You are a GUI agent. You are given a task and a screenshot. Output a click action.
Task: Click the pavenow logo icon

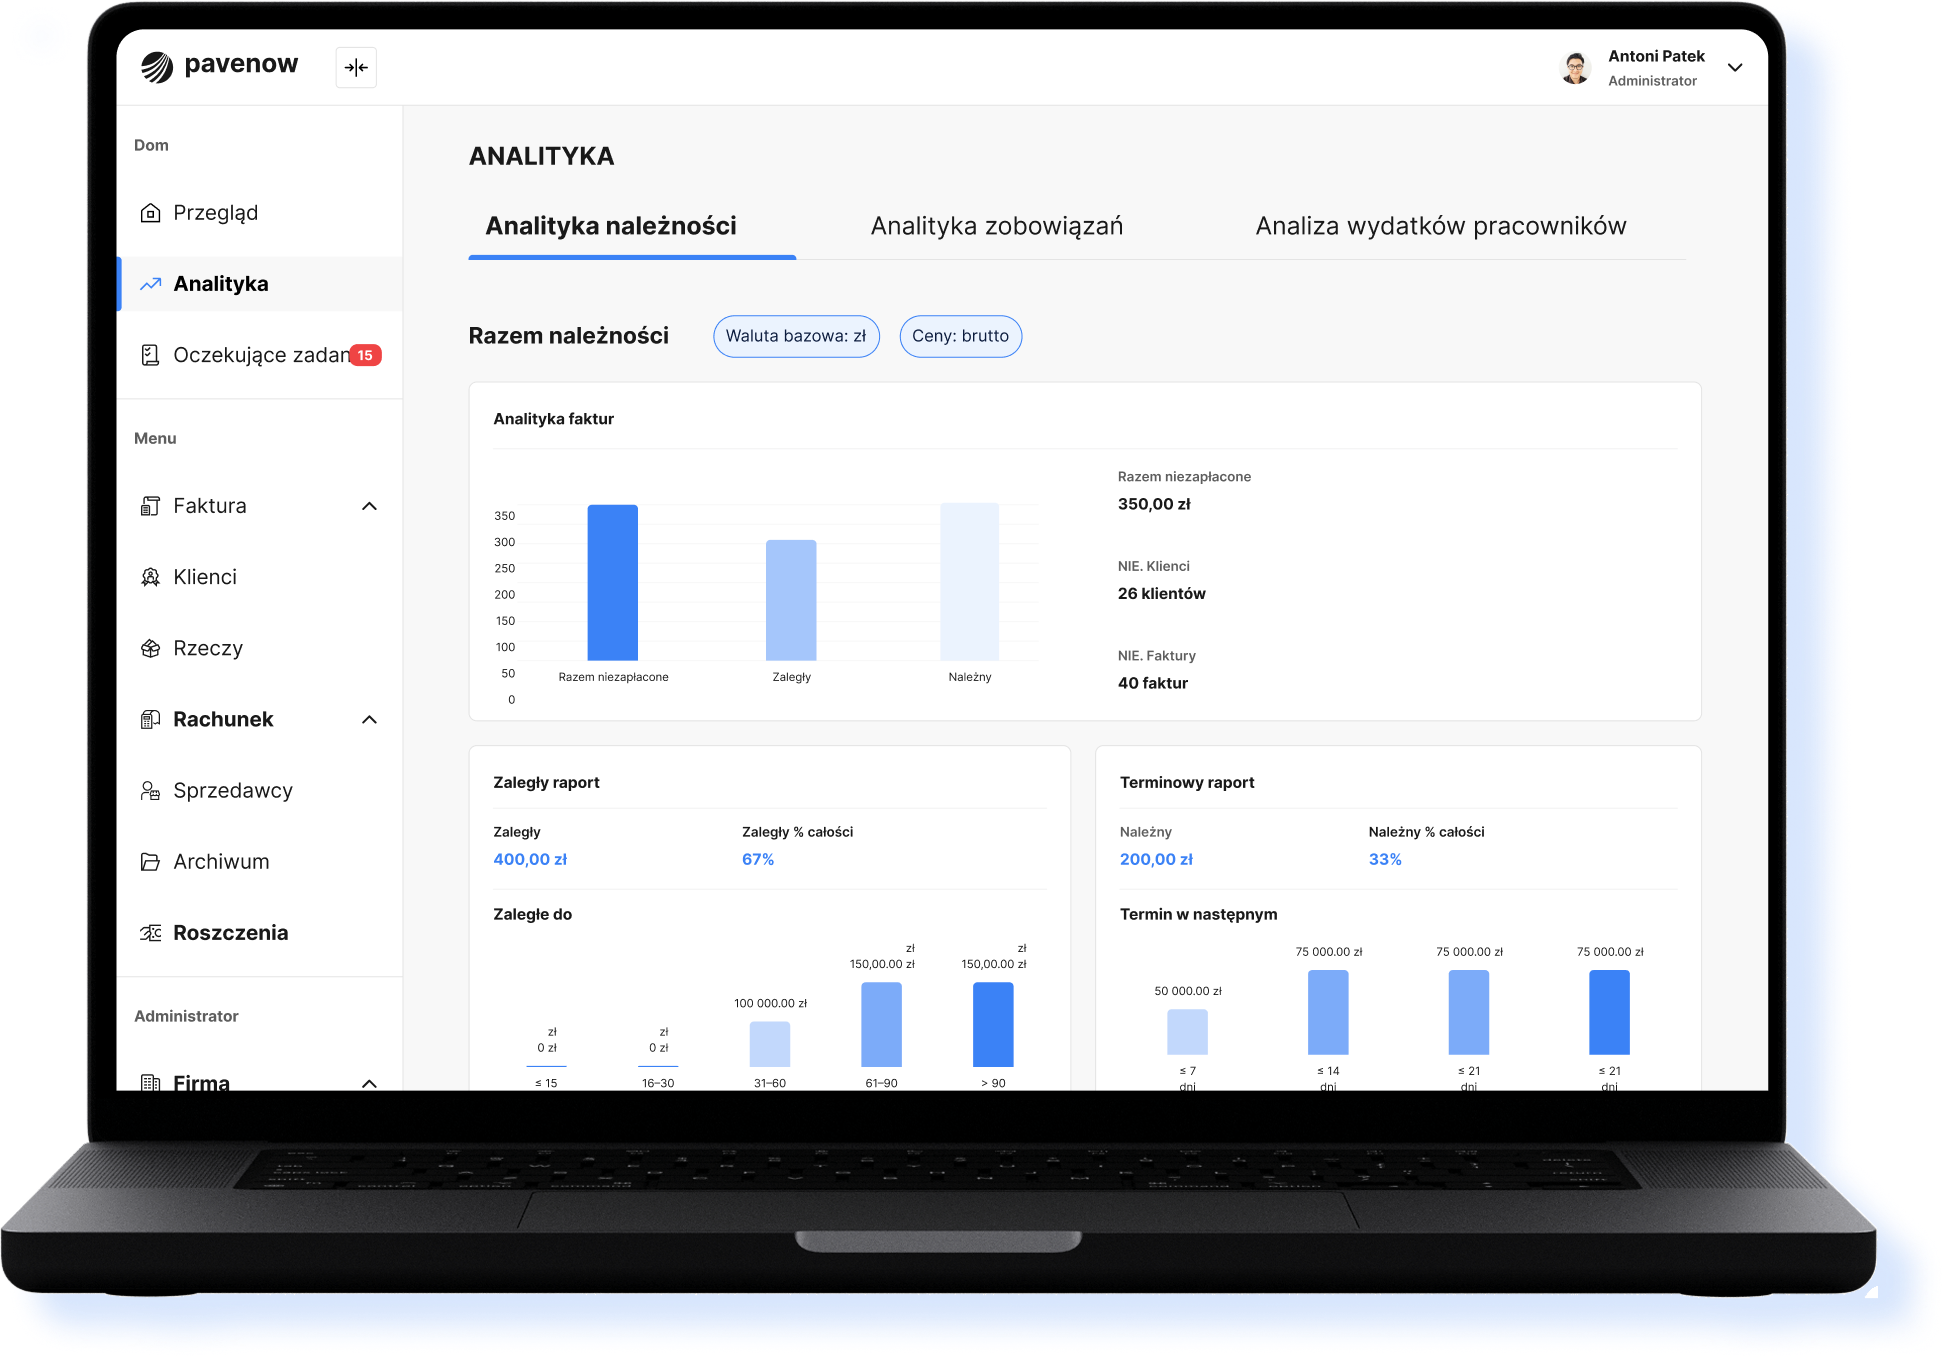(157, 67)
